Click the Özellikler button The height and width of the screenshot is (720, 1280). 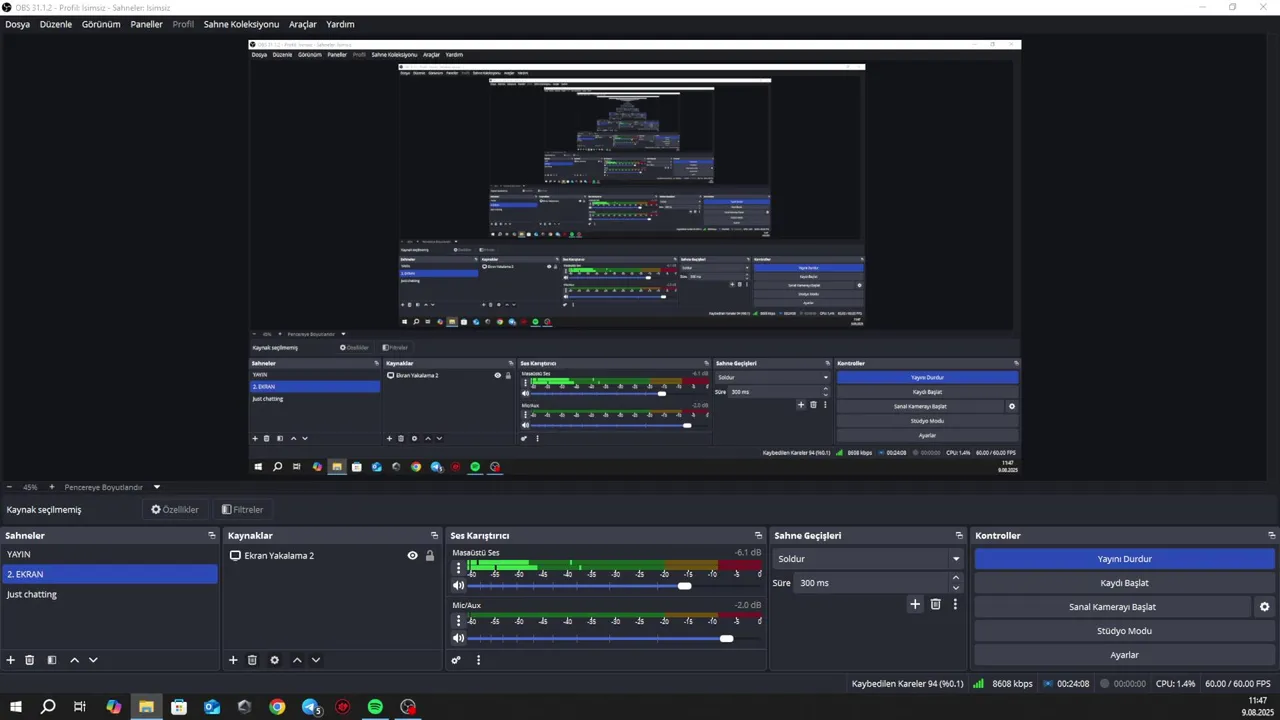click(x=175, y=510)
